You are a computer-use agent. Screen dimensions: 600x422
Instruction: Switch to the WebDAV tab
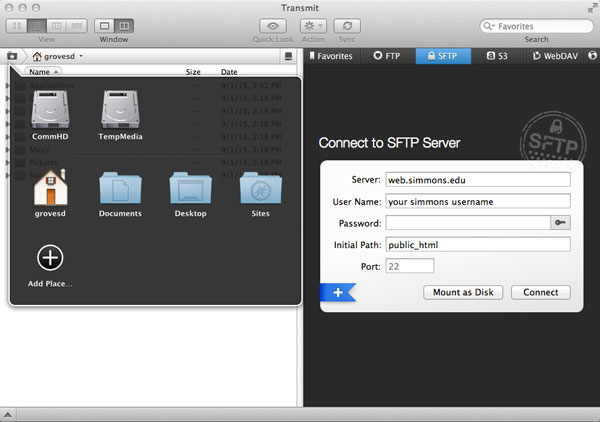tap(555, 56)
